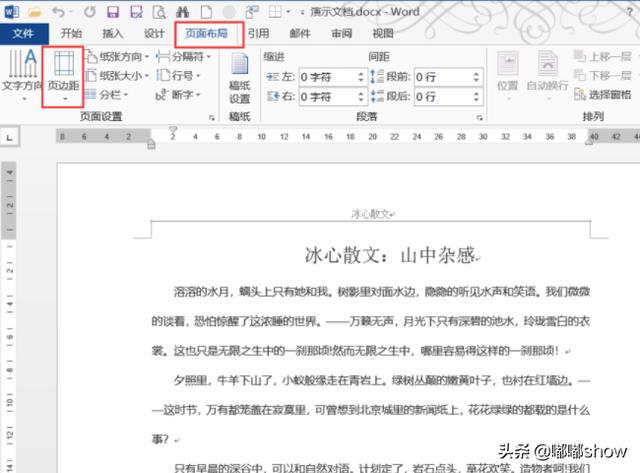Click the Save As disk-with-pencil icon

pyautogui.click(x=136, y=12)
